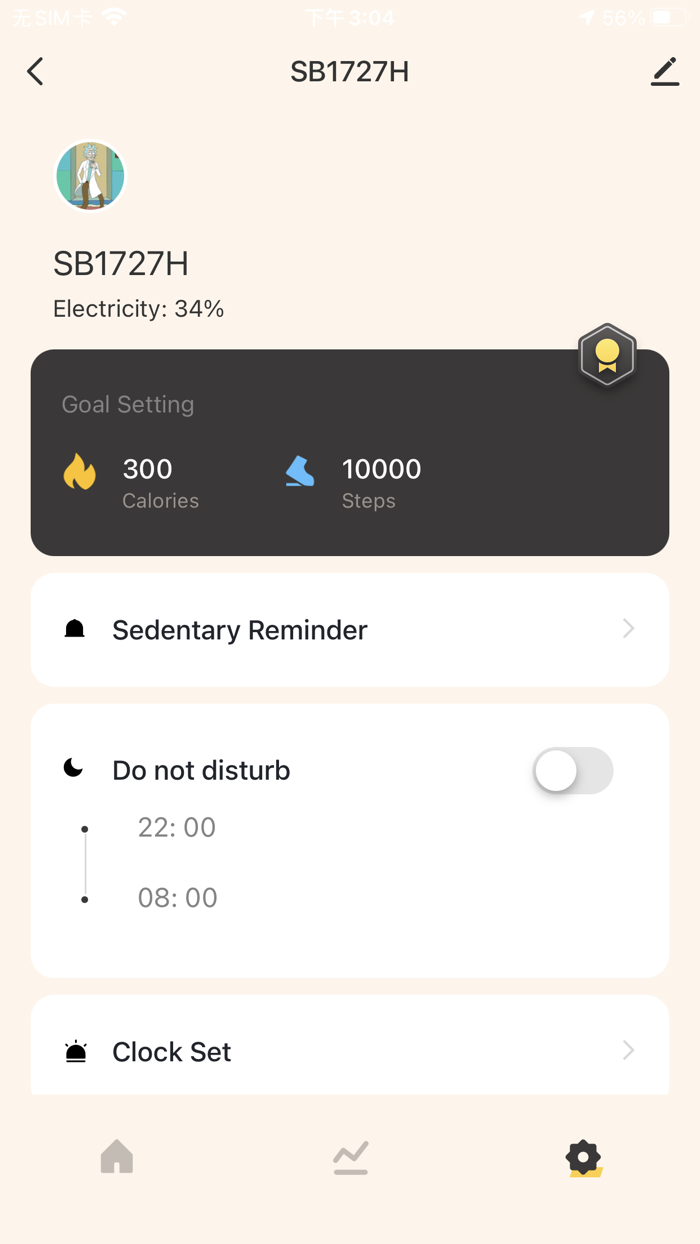Enable the Do not disturb switch
Screen dimensions: 700x1244
coord(572,770)
